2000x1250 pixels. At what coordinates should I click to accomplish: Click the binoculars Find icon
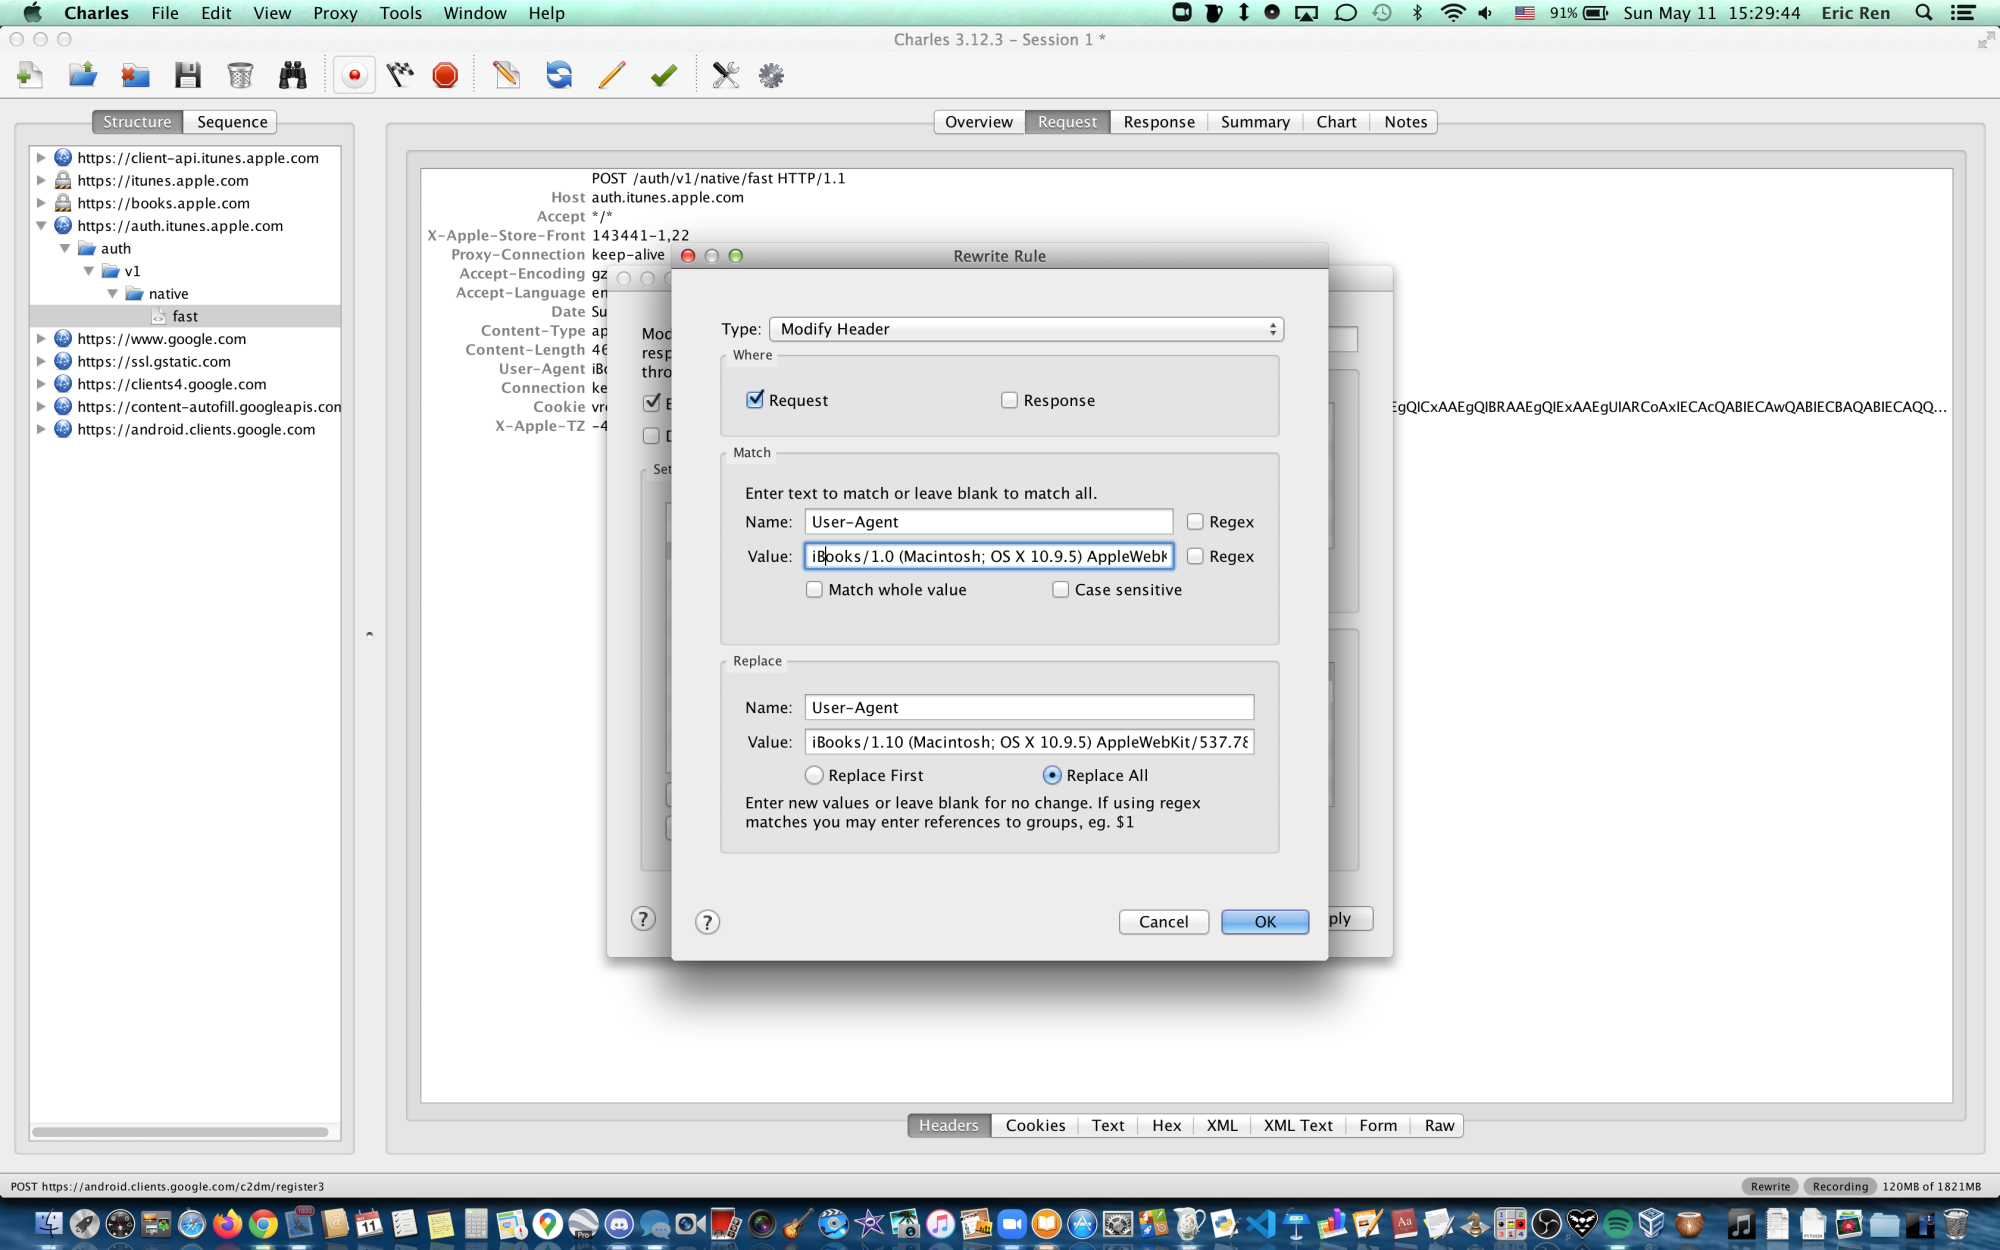292,75
